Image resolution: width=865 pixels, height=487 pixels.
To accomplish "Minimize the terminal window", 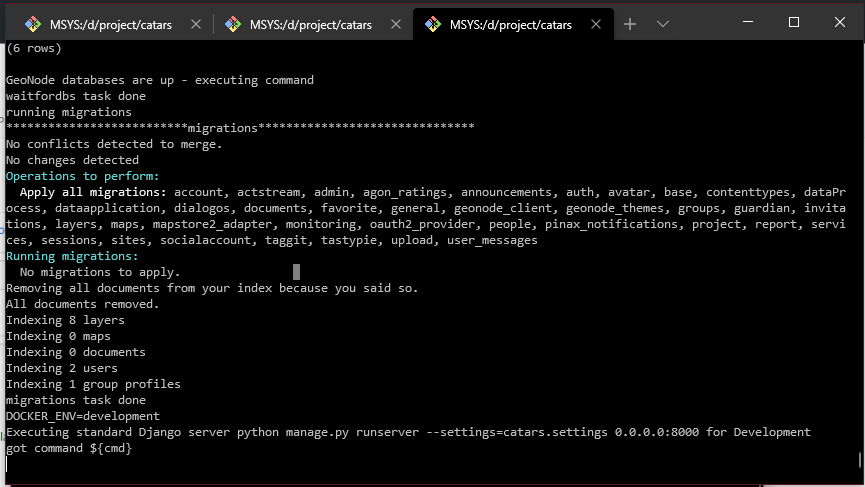I will [x=748, y=22].
